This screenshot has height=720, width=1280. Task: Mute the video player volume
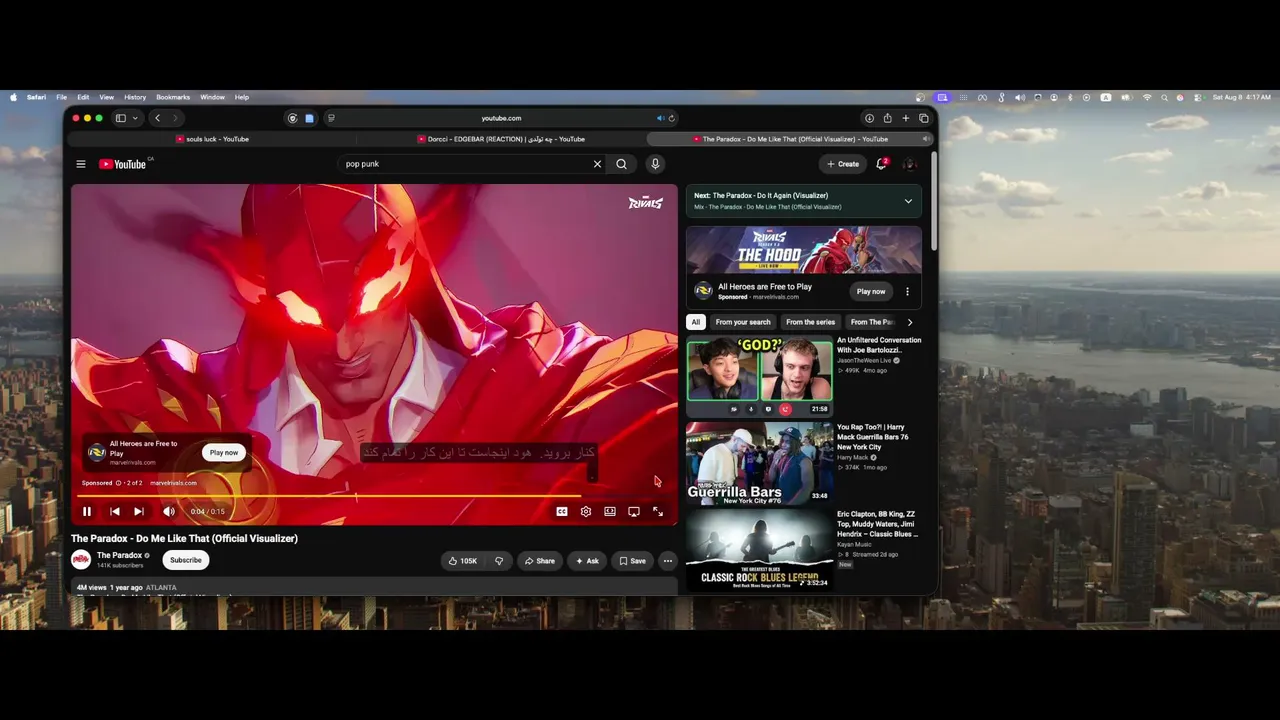(169, 511)
